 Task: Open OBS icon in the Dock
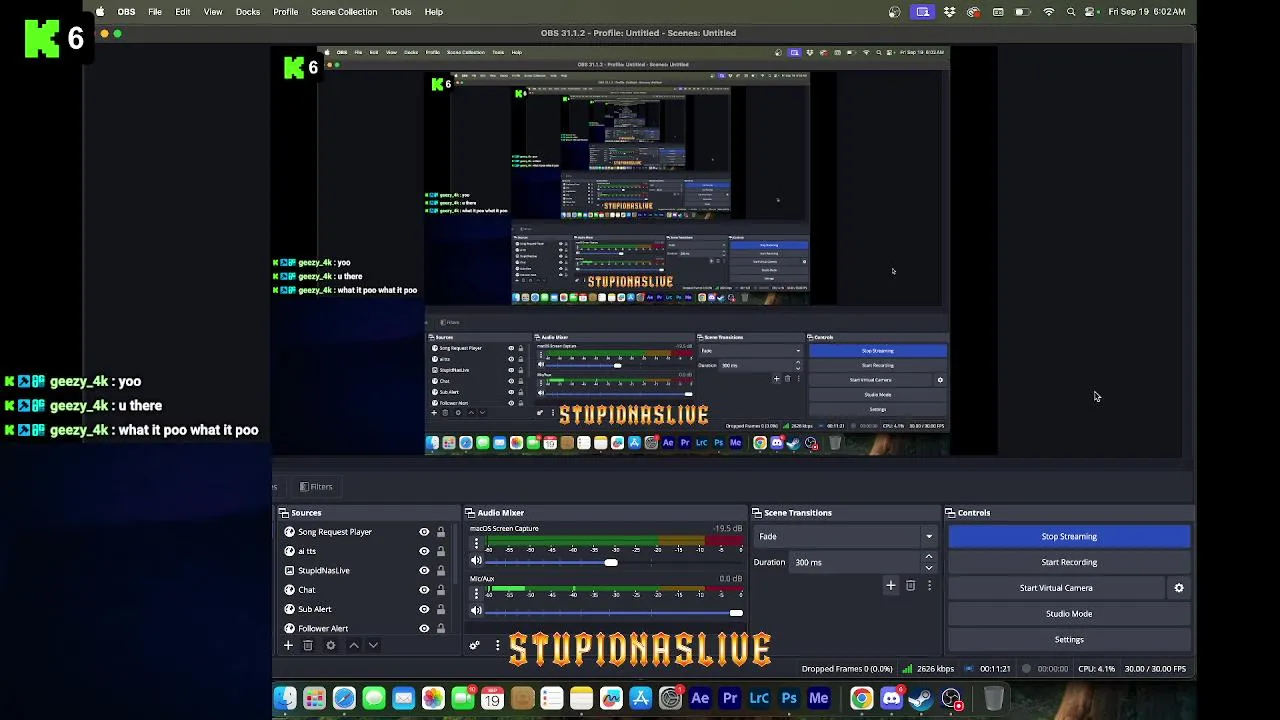click(x=951, y=699)
